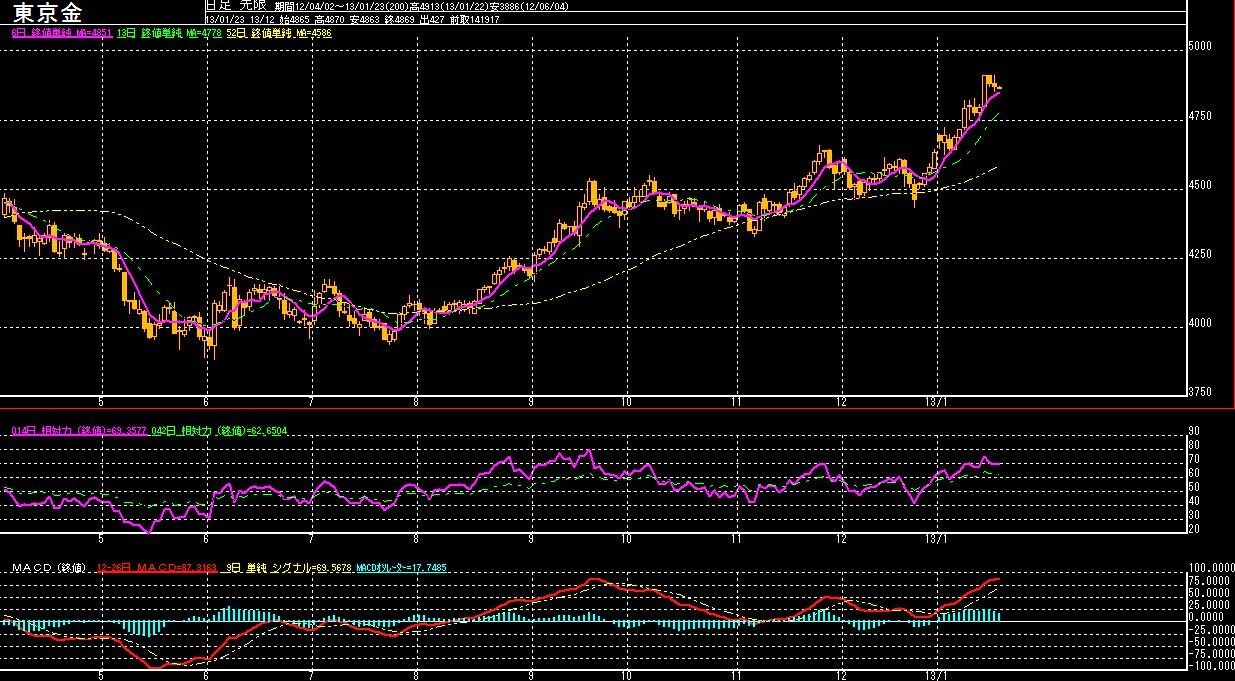
Task: Click the 4000 price axis label
Action: (x=1201, y=324)
